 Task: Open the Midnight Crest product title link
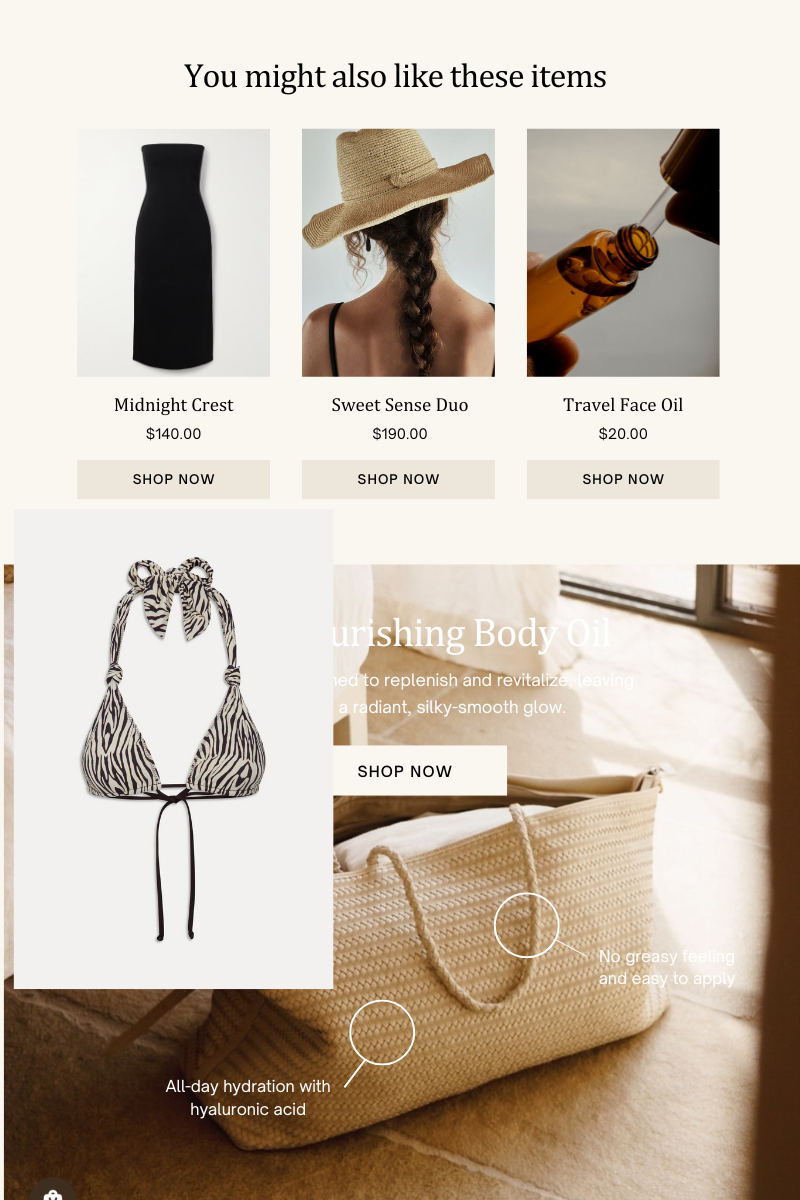pyautogui.click(x=173, y=405)
